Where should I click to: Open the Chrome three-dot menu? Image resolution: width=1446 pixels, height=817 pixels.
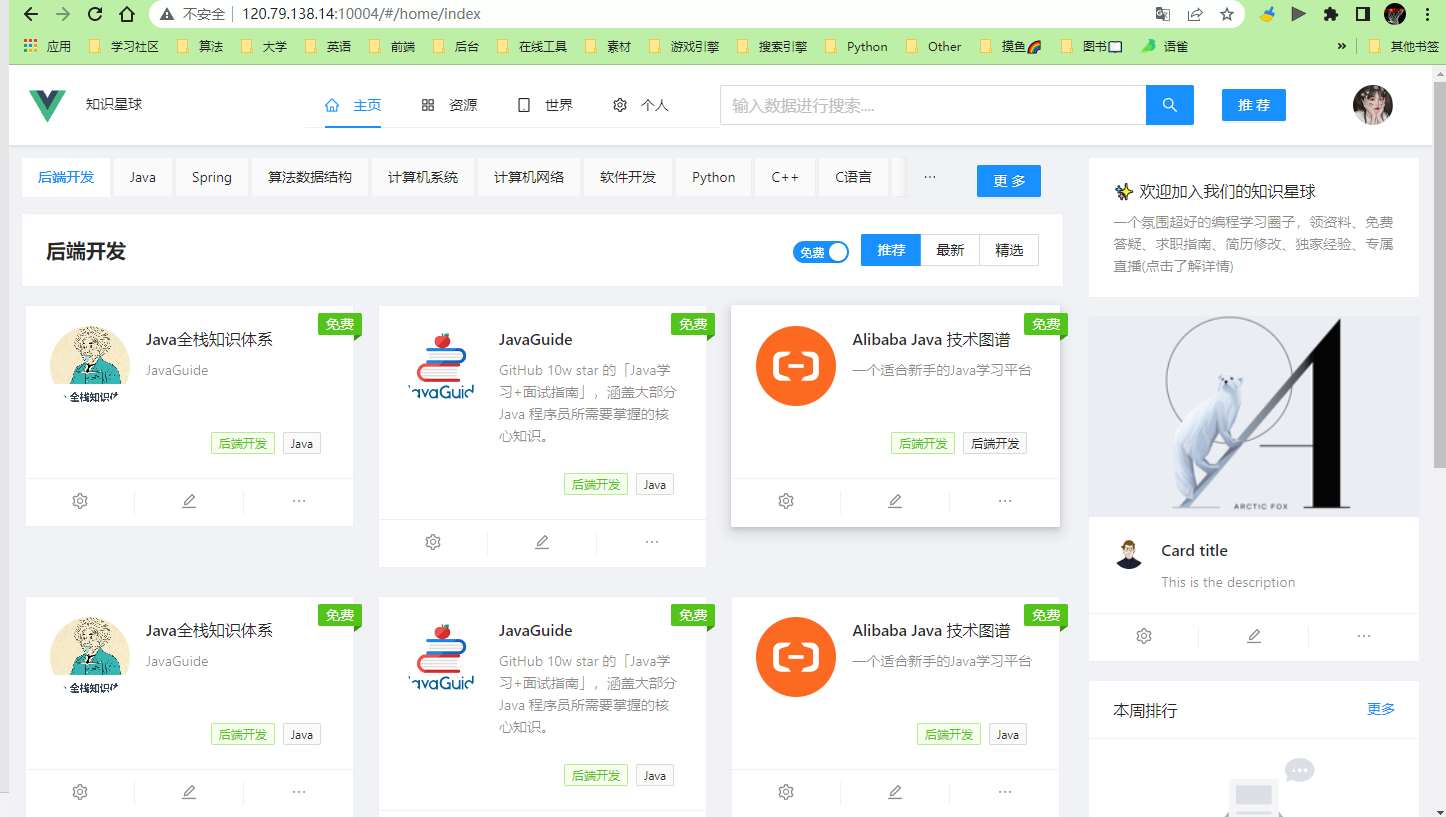(x=1427, y=14)
